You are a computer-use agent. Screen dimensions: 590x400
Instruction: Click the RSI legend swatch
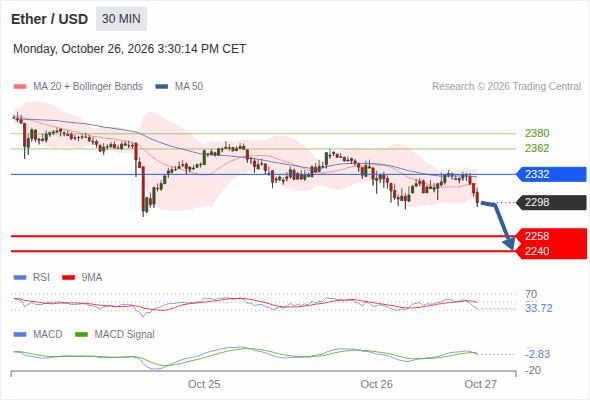click(20, 278)
